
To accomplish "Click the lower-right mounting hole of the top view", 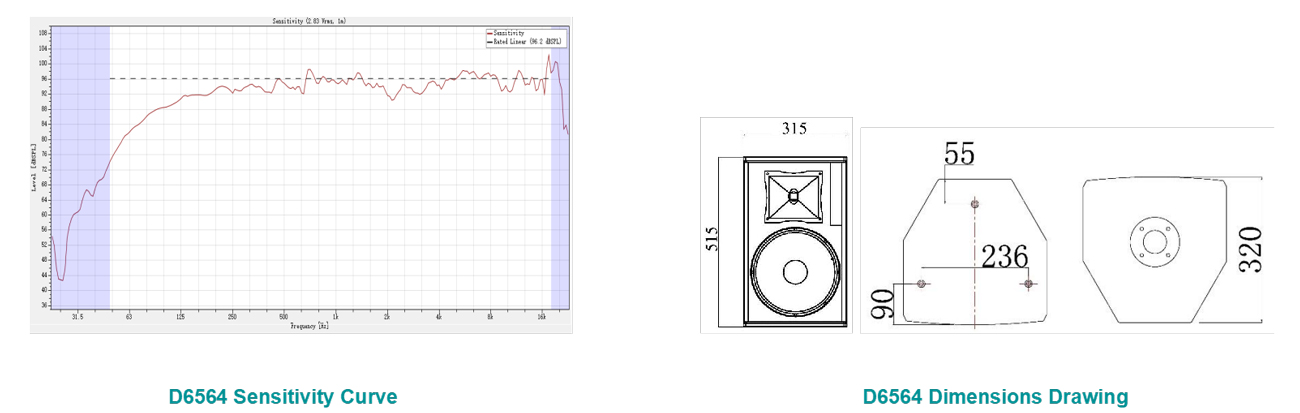I will click(x=1028, y=284).
